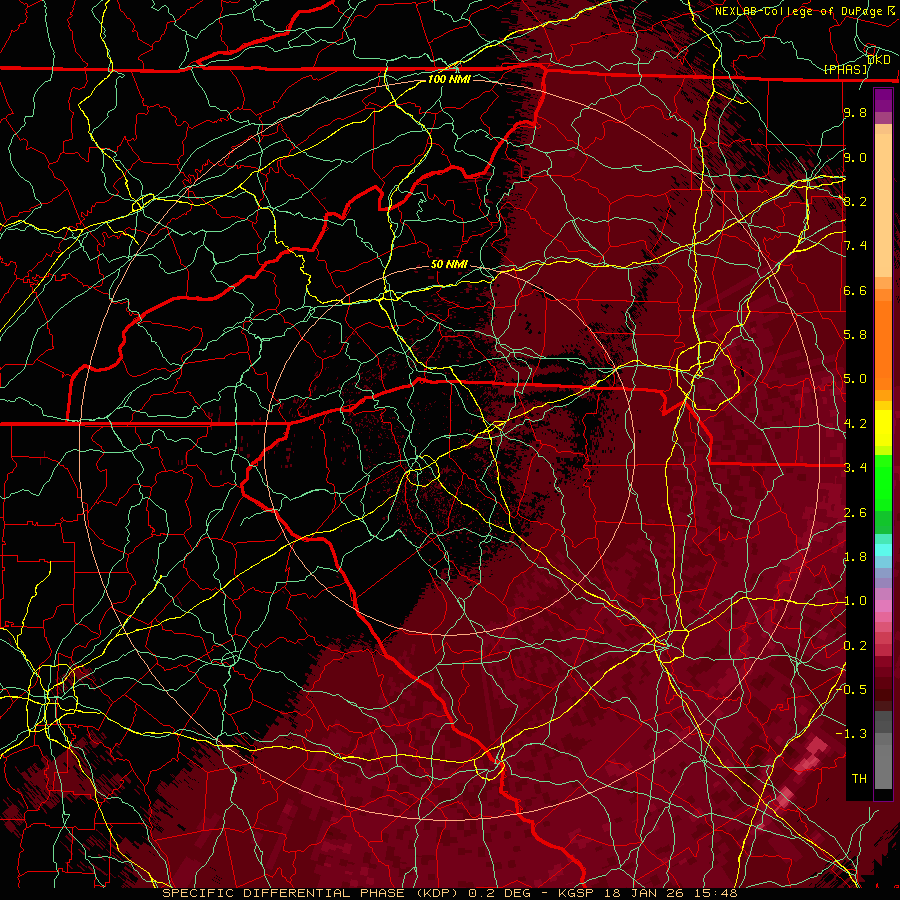Click the 9.8 value on the color scale

[x=855, y=112]
